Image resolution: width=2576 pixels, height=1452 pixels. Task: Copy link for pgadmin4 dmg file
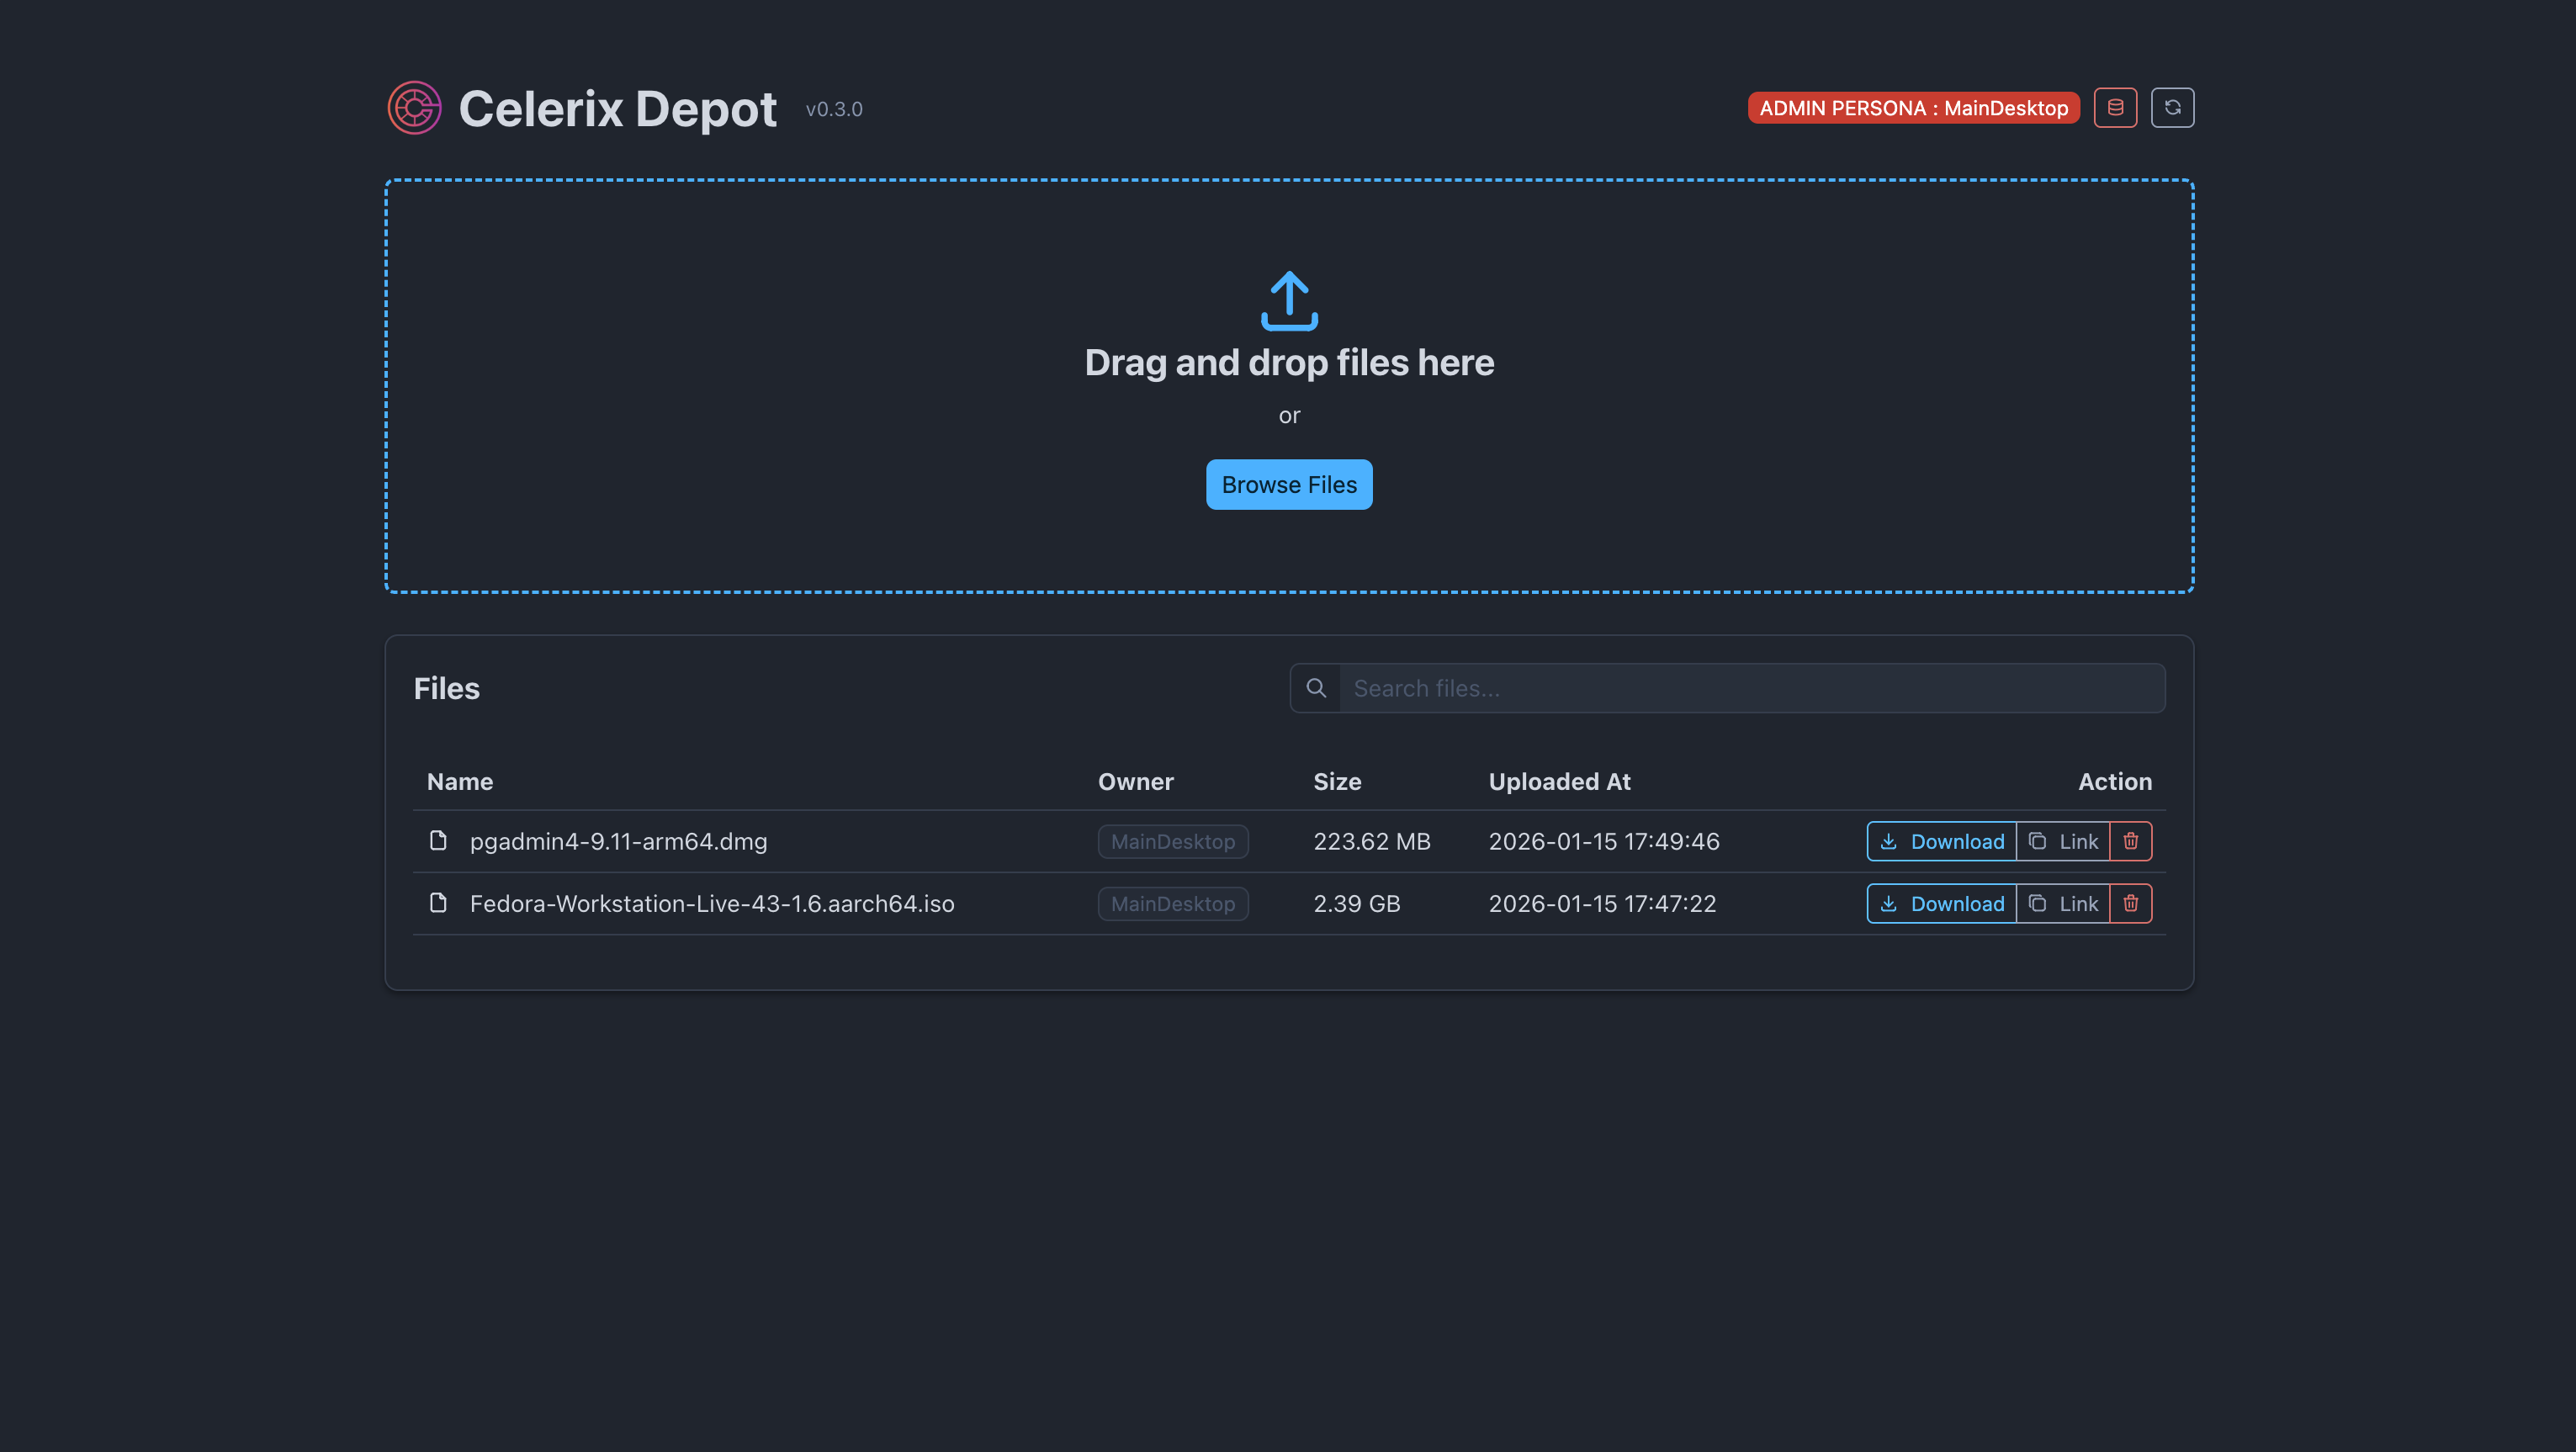coord(2062,841)
